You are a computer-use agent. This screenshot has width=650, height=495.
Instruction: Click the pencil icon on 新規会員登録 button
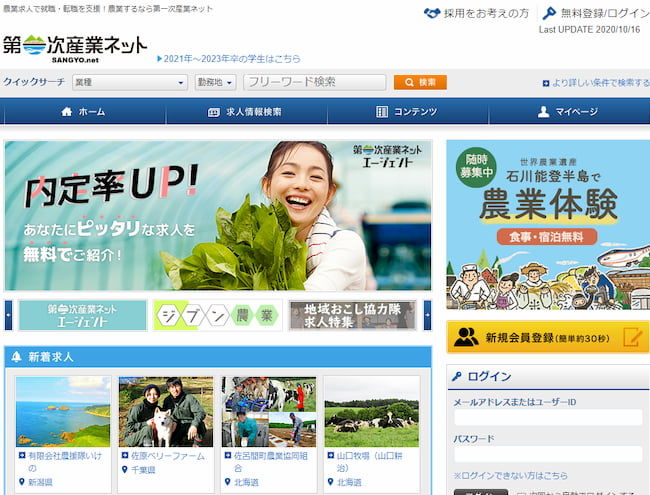coord(633,337)
